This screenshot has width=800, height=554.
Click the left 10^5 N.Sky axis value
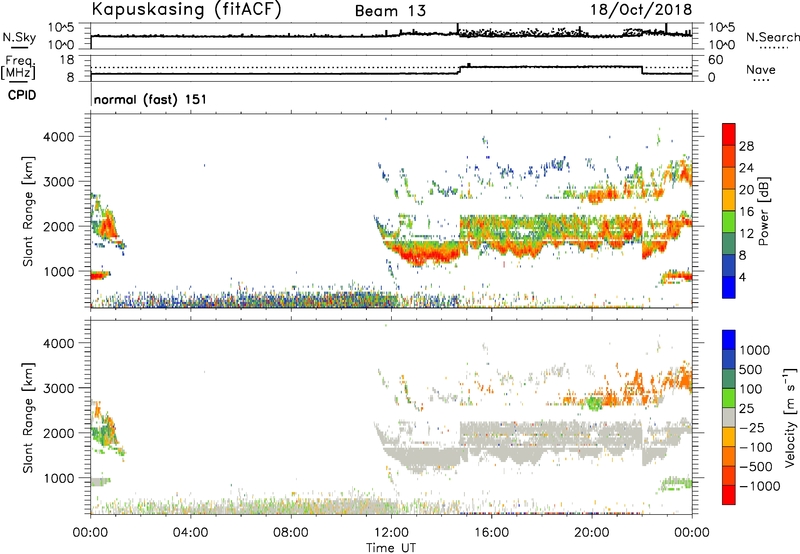[x=61, y=27]
